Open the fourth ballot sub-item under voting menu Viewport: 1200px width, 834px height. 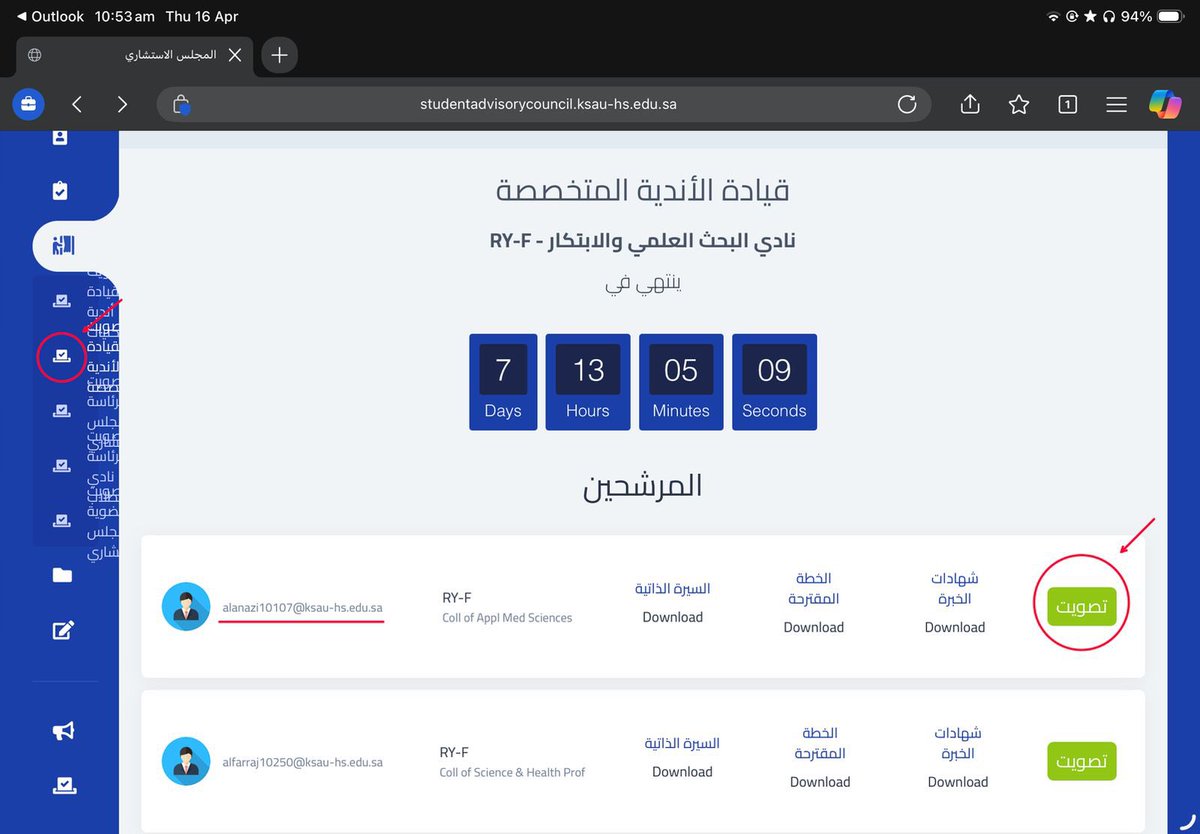click(x=62, y=465)
